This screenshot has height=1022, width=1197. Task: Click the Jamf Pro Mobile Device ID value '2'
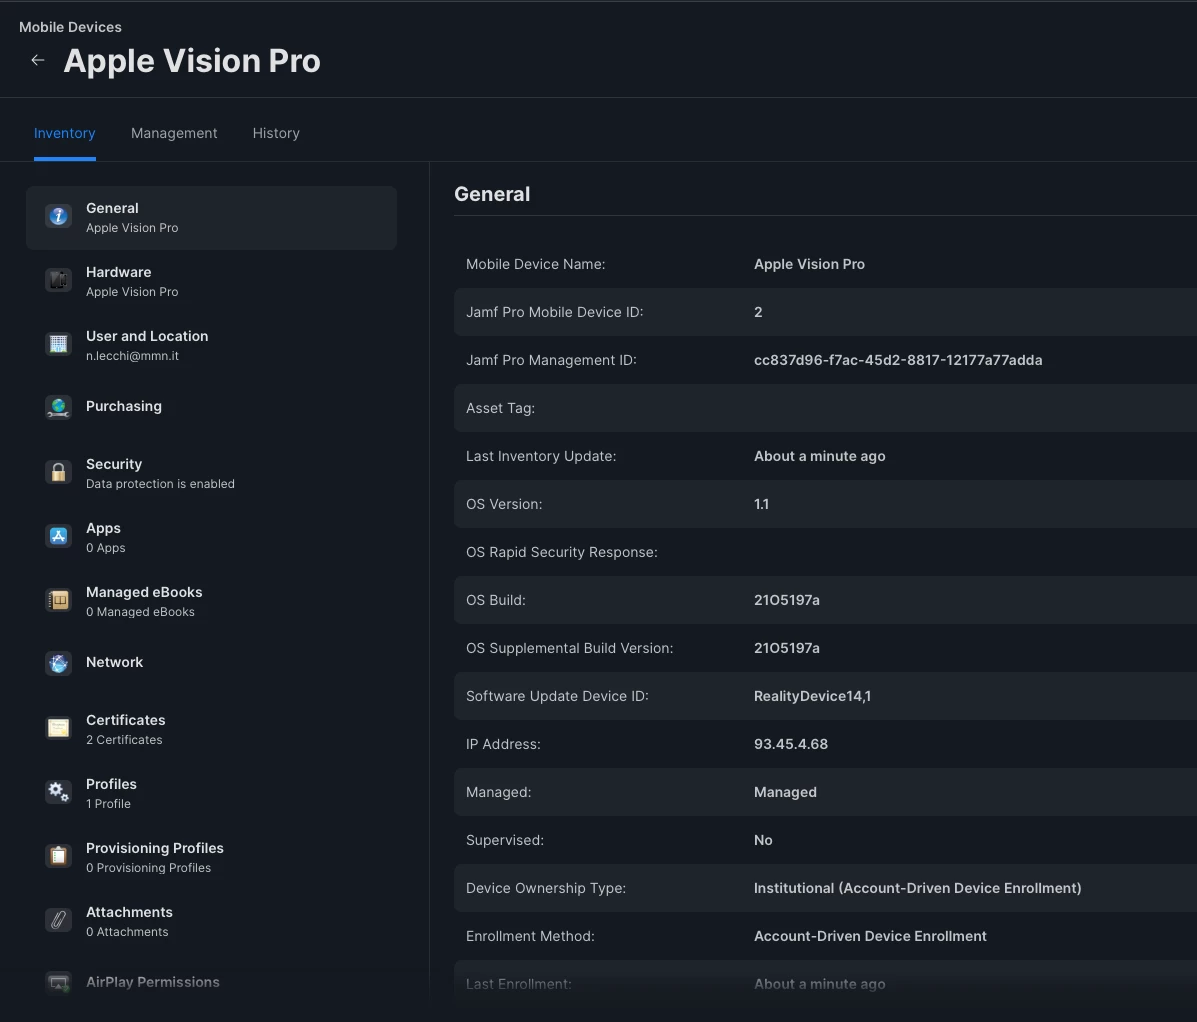(x=758, y=312)
